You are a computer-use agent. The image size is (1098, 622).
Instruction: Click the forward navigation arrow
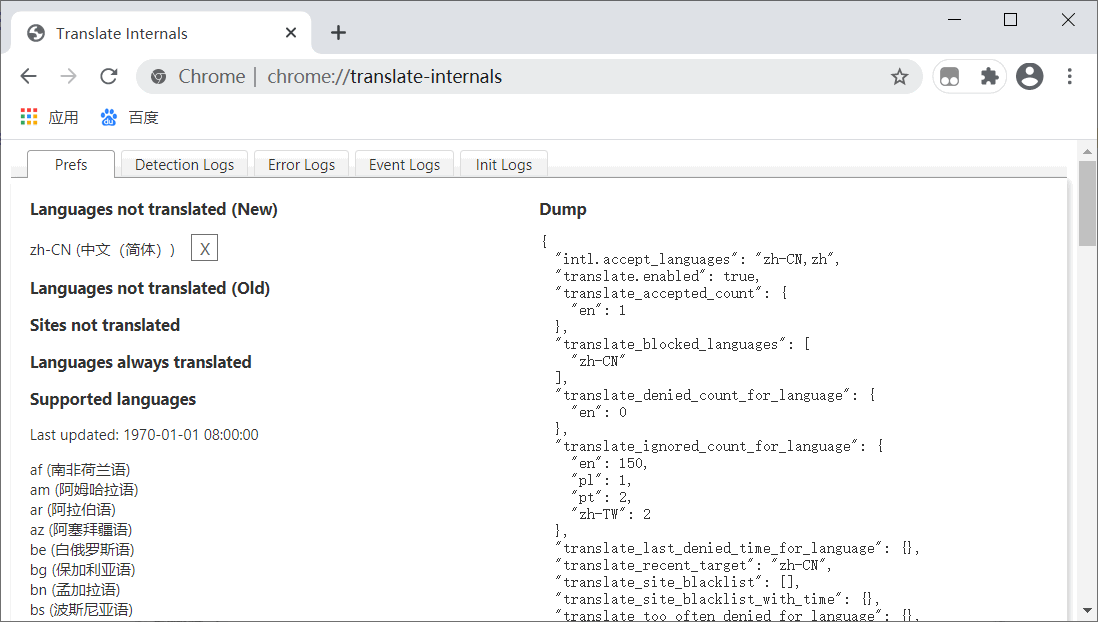[x=67, y=76]
